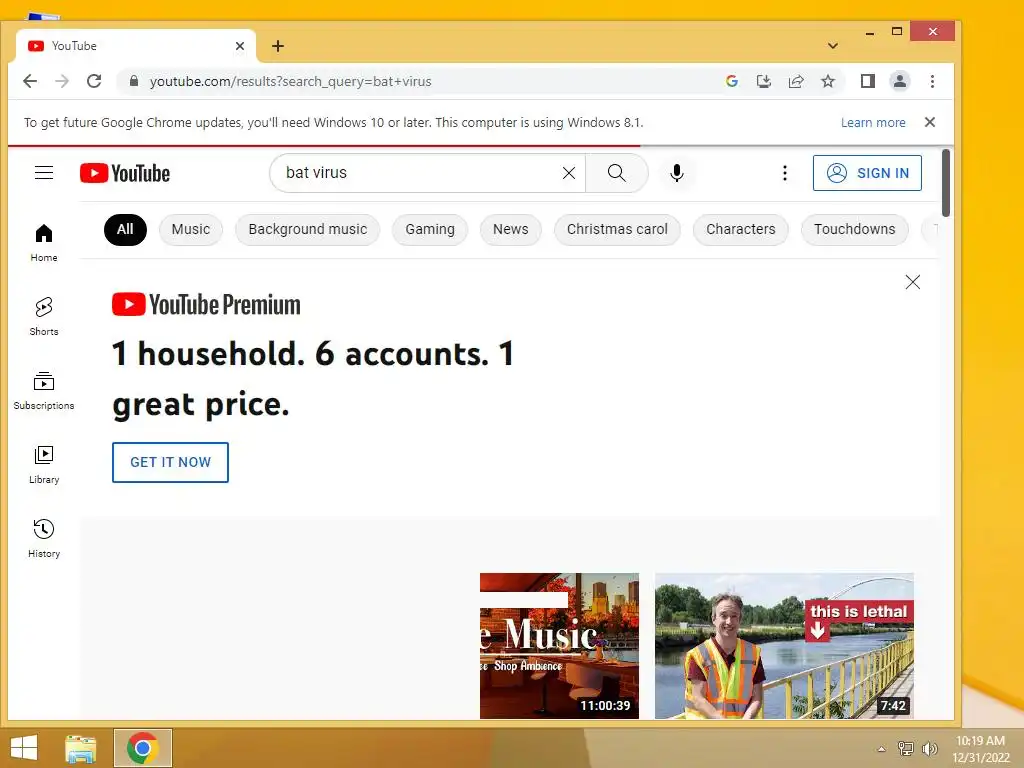The image size is (1024, 768).
Task: Dismiss the Chrome update infobar
Action: coord(930,122)
